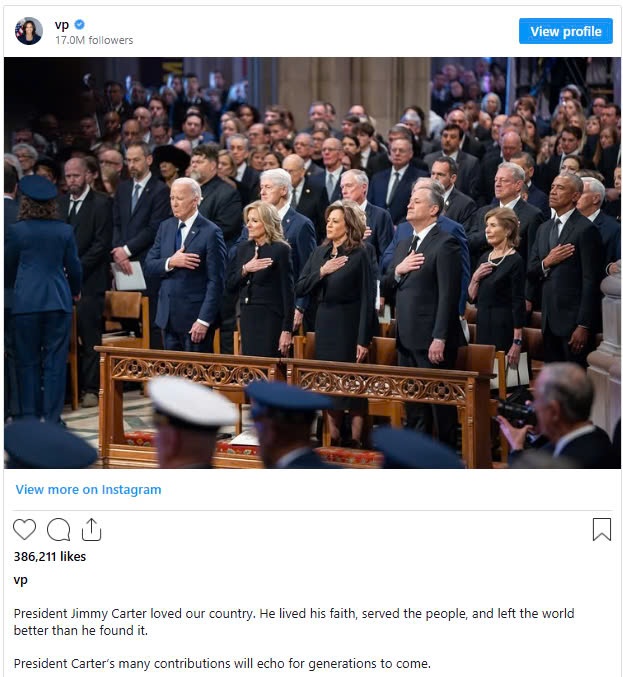Image resolution: width=623 pixels, height=677 pixels.
Task: Click the photographer holding a camera in the photo
Action: [557, 414]
